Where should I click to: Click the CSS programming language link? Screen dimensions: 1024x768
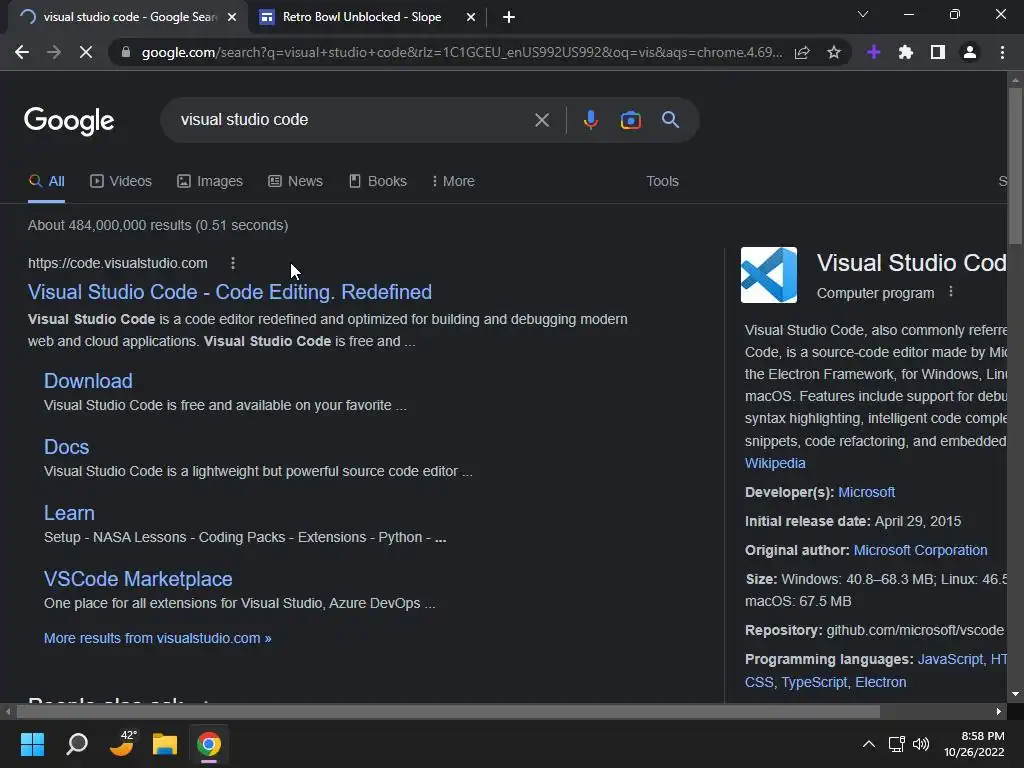pyautogui.click(x=759, y=682)
